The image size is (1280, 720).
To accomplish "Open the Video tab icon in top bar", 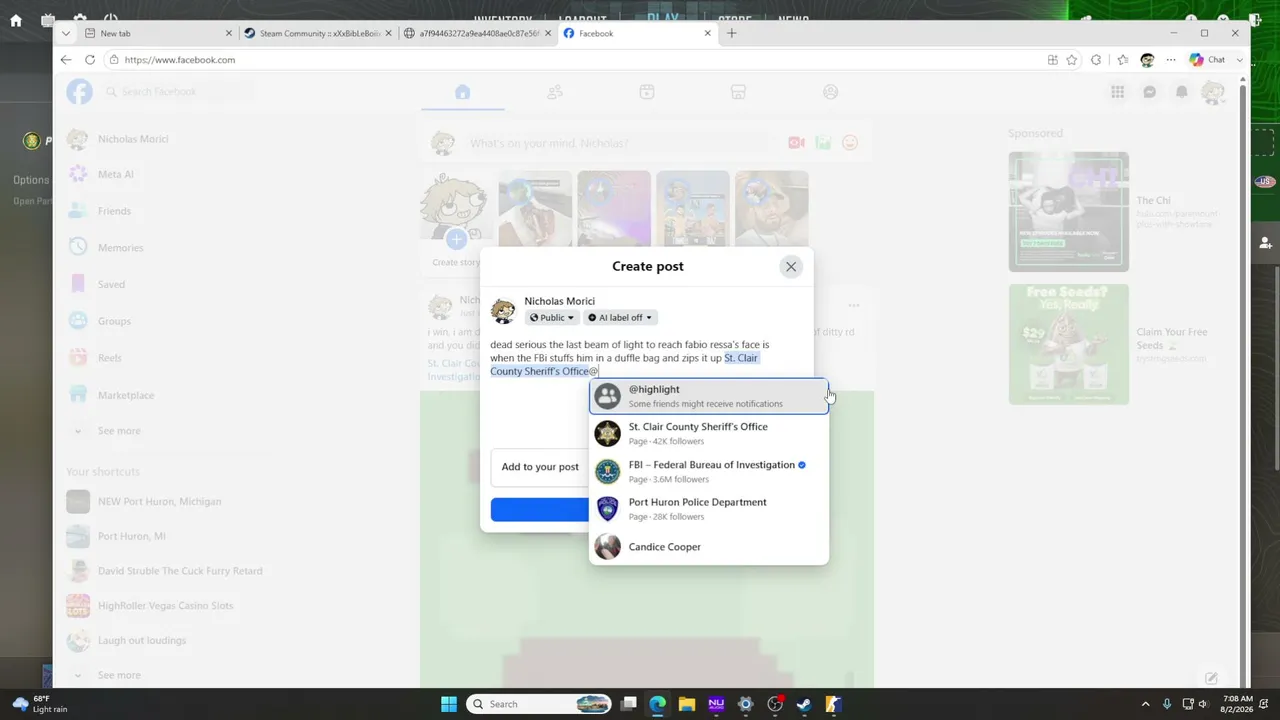I will click(647, 92).
